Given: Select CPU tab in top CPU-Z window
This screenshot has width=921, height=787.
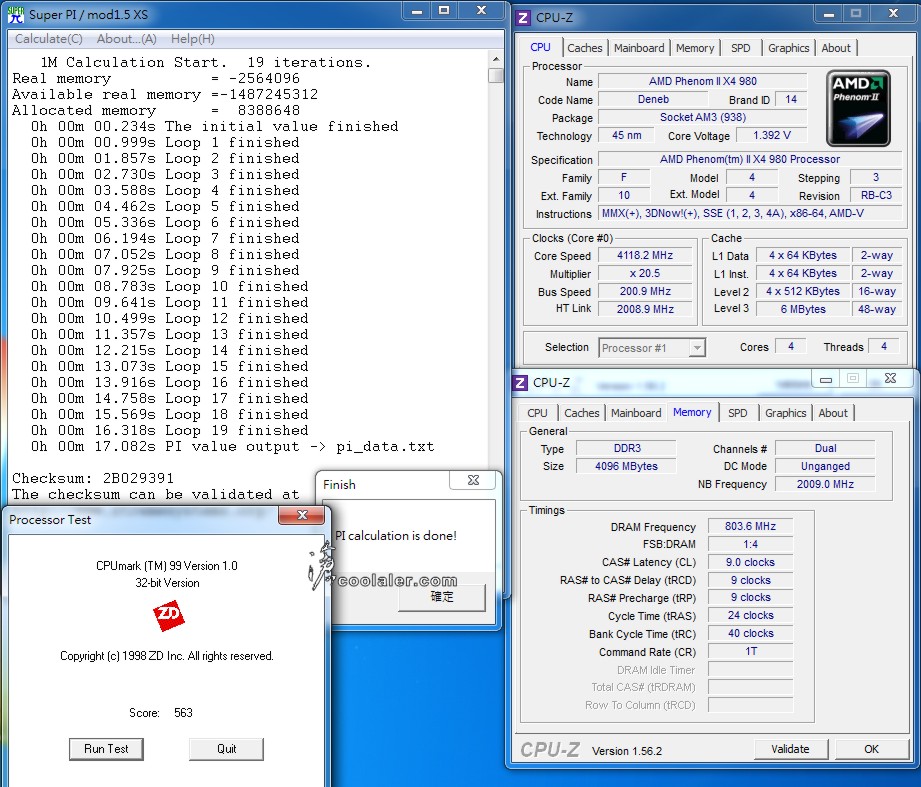Looking at the screenshot, I should (x=540, y=47).
